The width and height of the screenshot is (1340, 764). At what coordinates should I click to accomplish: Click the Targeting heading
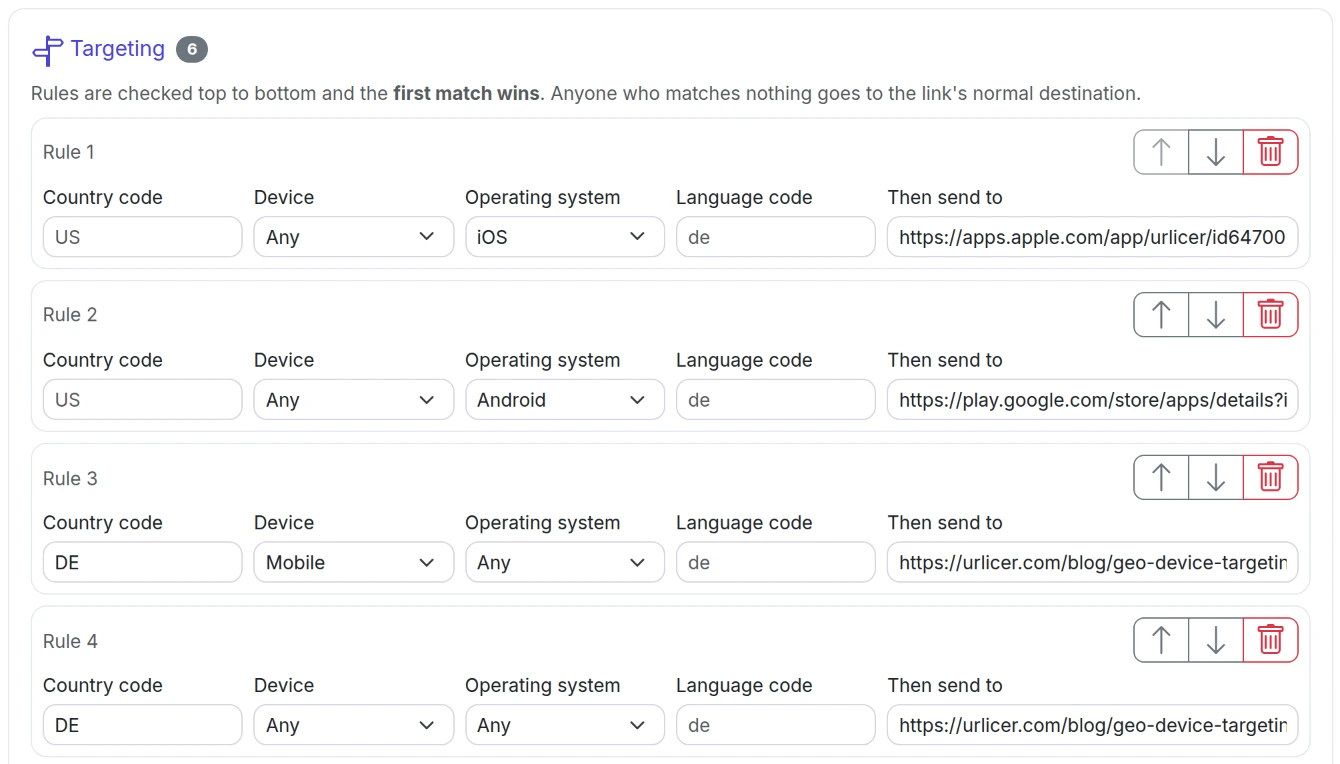pyautogui.click(x=117, y=49)
